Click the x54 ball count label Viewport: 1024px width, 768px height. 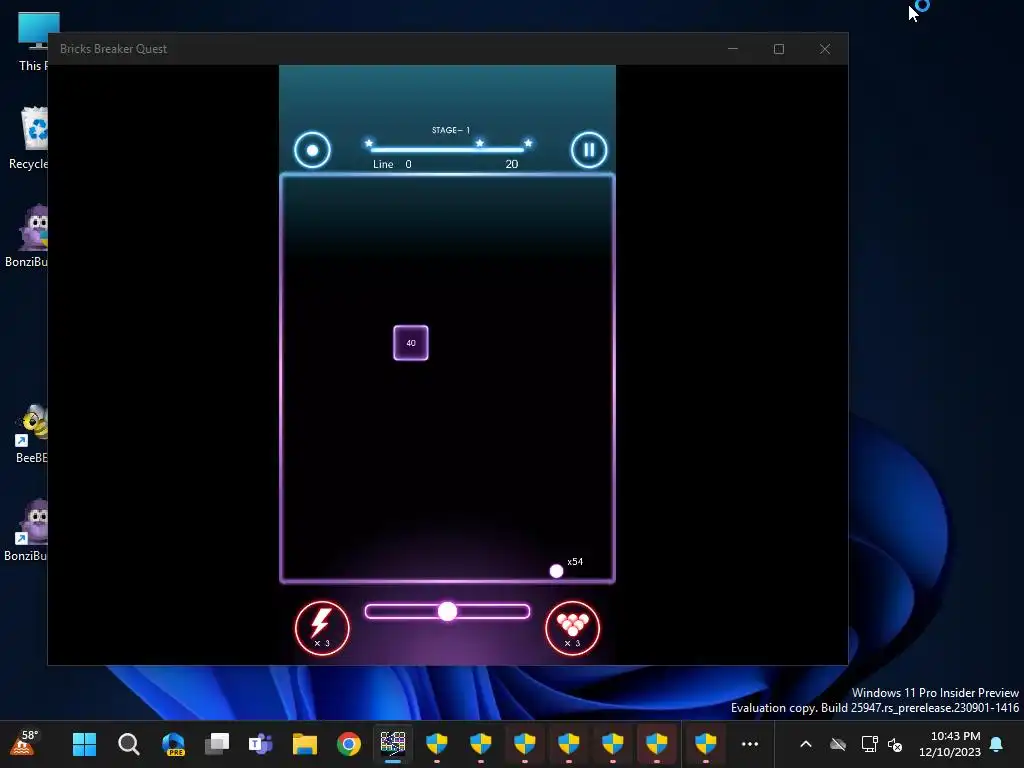[575, 562]
